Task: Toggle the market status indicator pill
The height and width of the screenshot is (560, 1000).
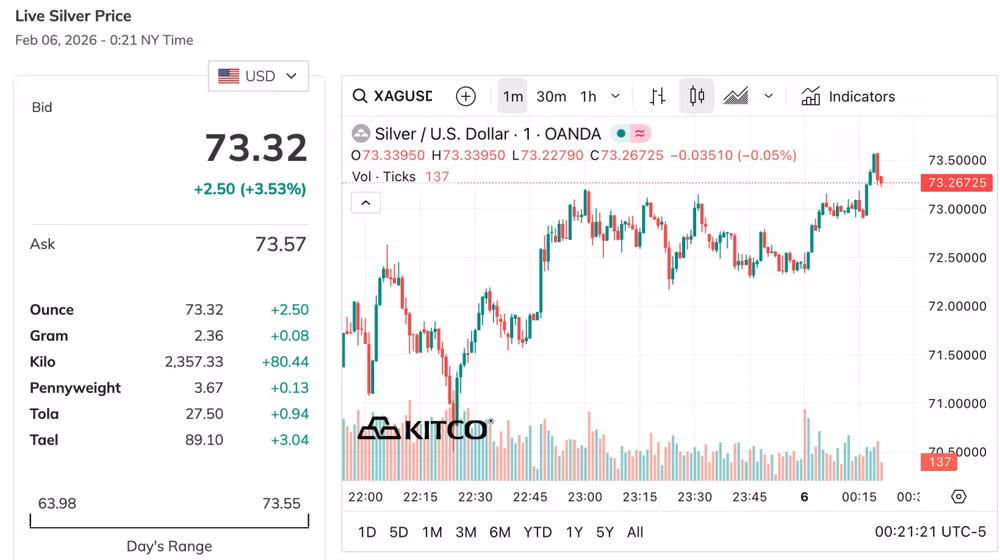Action: 631,133
